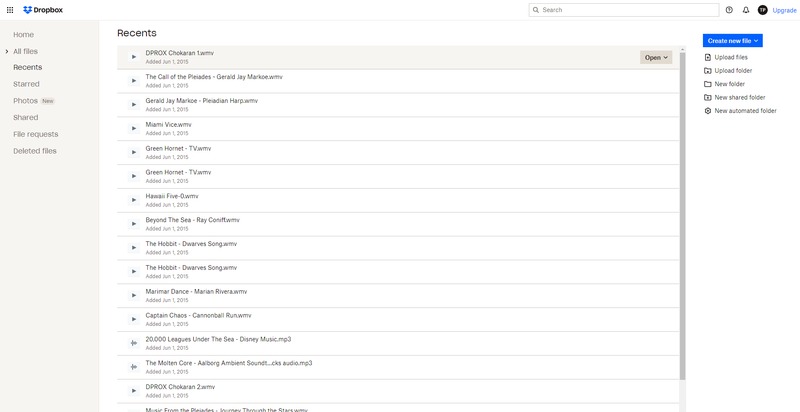The width and height of the screenshot is (800, 412).
Task: Open DPROX Chokaran 2.wmv
Action: tap(180, 387)
